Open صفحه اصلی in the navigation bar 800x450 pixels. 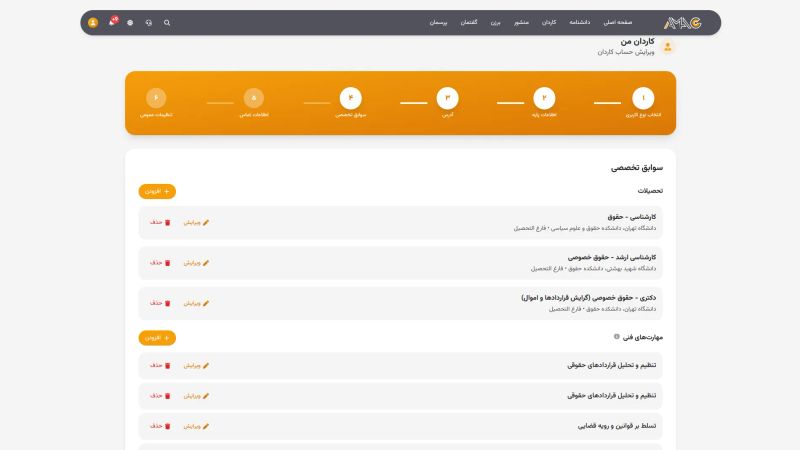click(618, 22)
